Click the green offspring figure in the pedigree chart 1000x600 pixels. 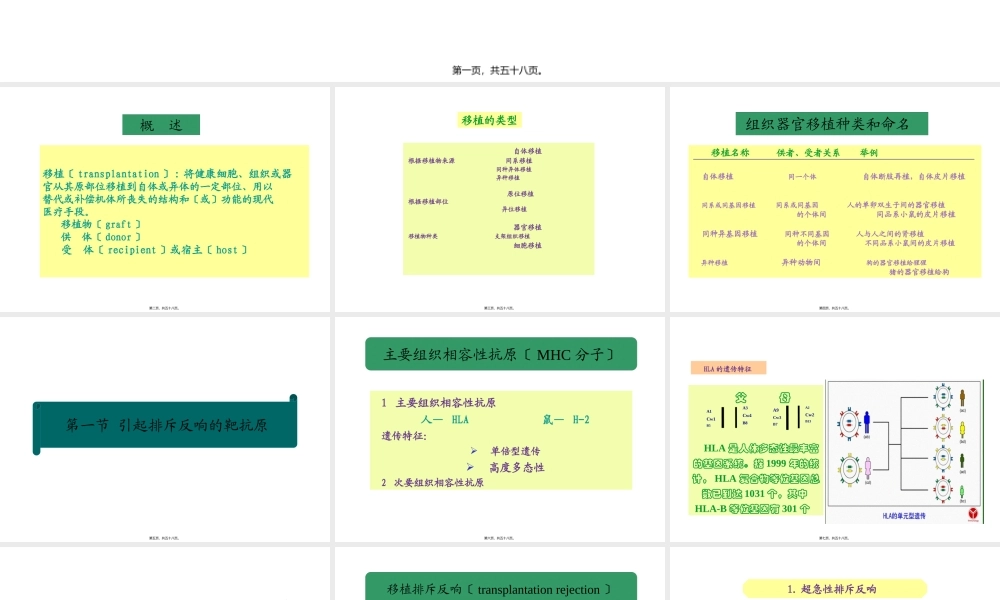(962, 461)
